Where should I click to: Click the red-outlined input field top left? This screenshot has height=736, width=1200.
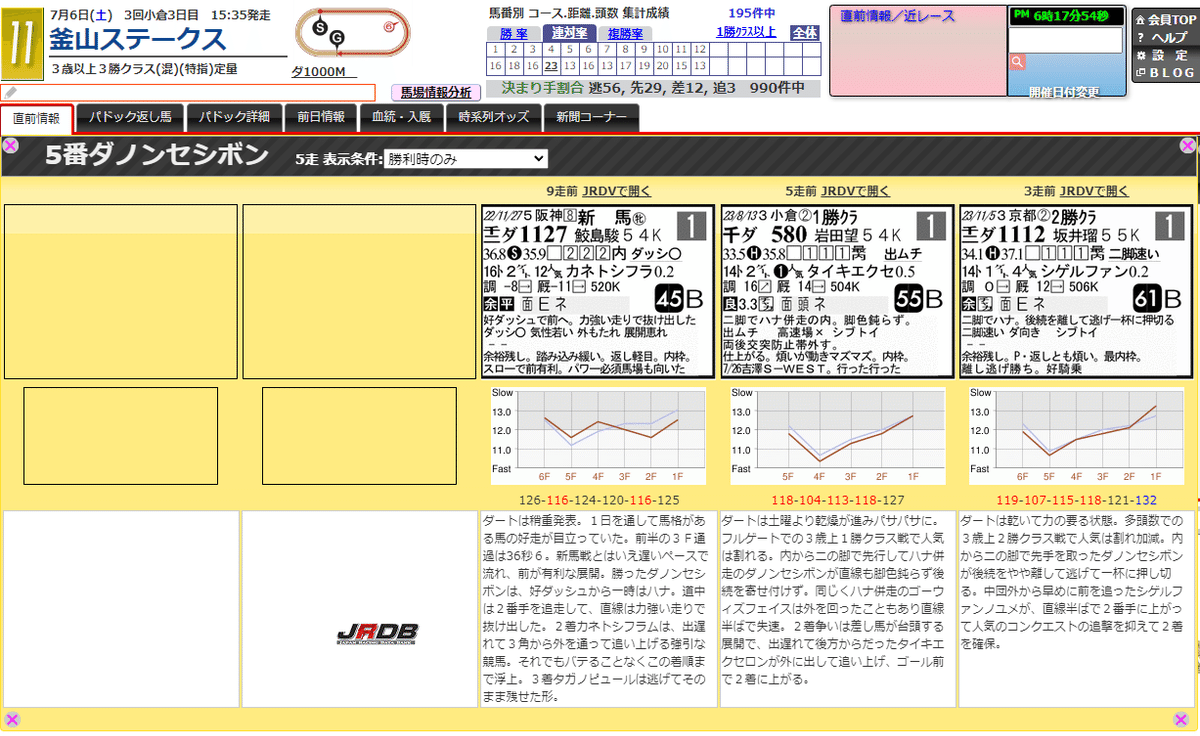pyautogui.click(x=190, y=93)
